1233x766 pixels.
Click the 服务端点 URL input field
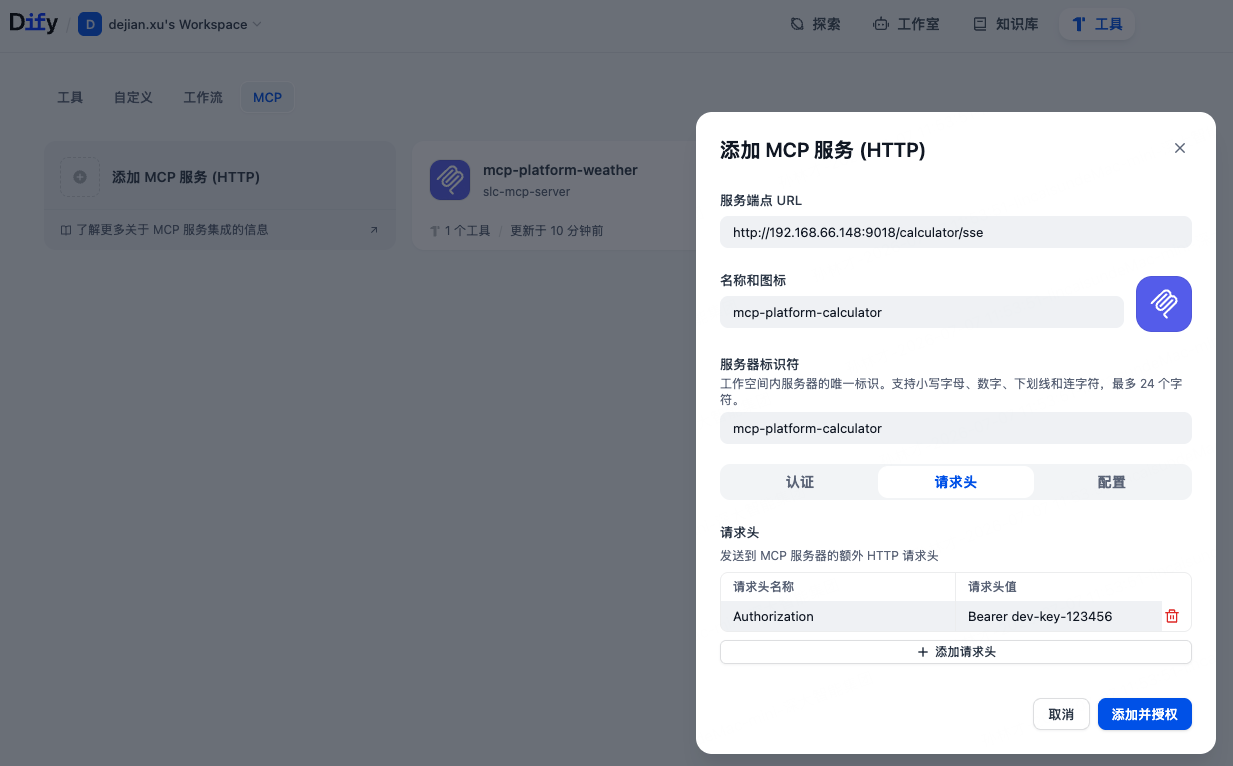(956, 232)
